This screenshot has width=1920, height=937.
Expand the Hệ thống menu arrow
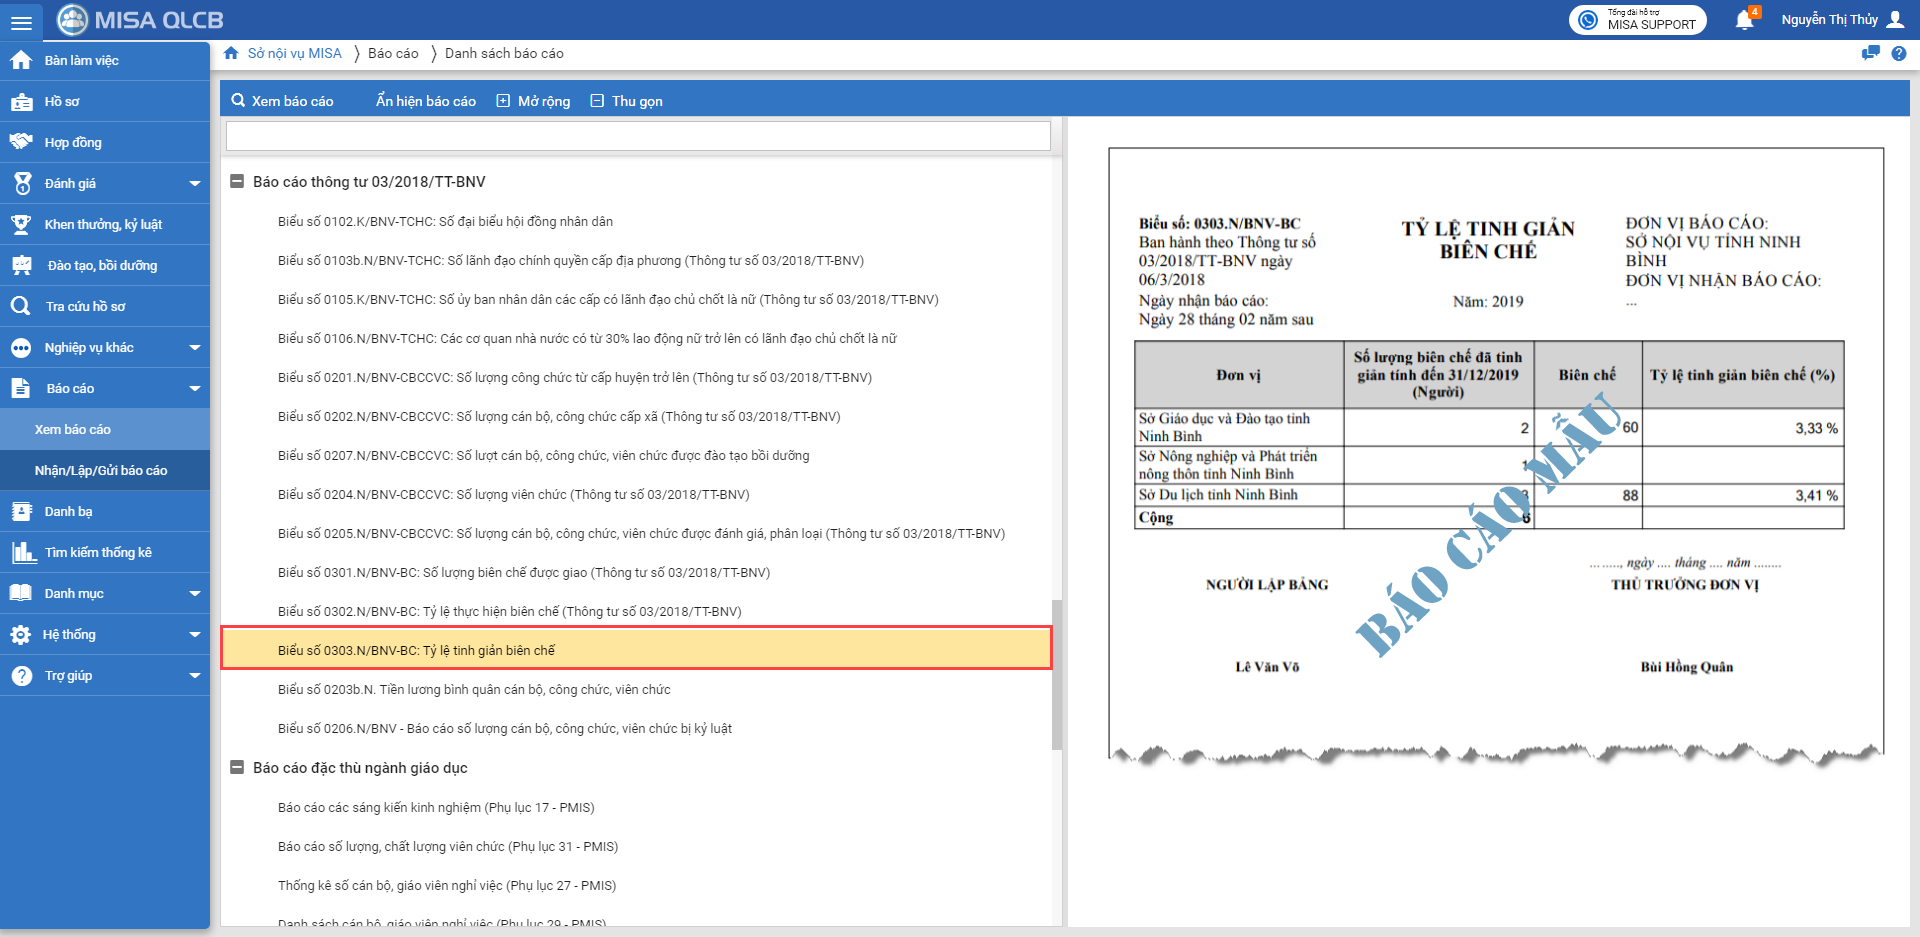click(194, 635)
